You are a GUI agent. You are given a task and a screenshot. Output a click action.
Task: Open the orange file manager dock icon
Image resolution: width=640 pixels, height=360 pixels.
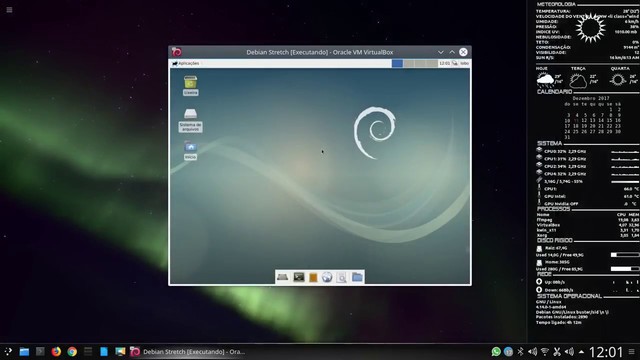point(313,278)
